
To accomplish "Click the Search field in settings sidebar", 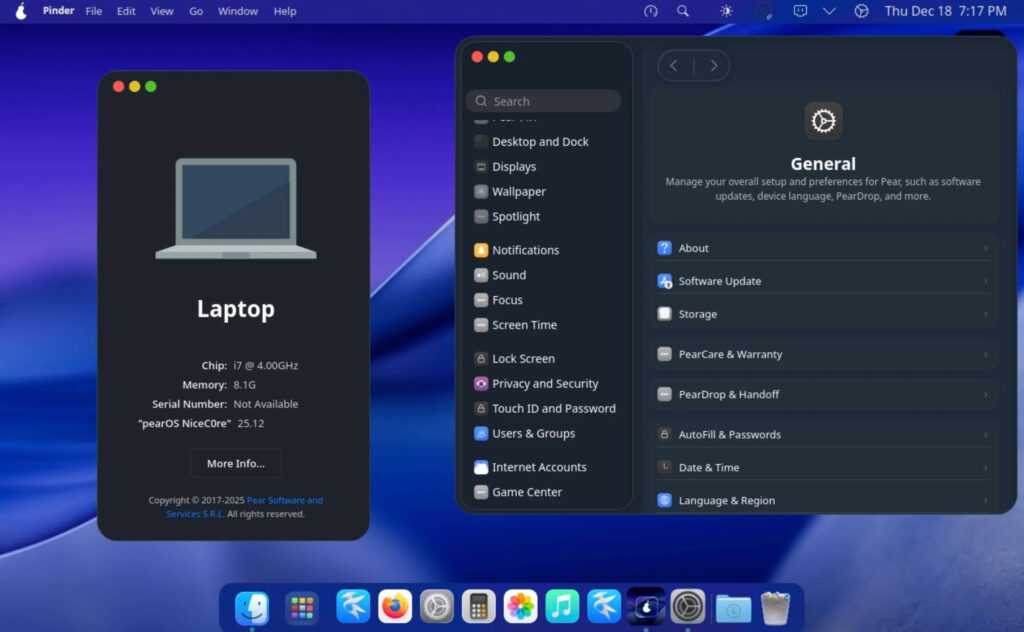I will coord(543,101).
